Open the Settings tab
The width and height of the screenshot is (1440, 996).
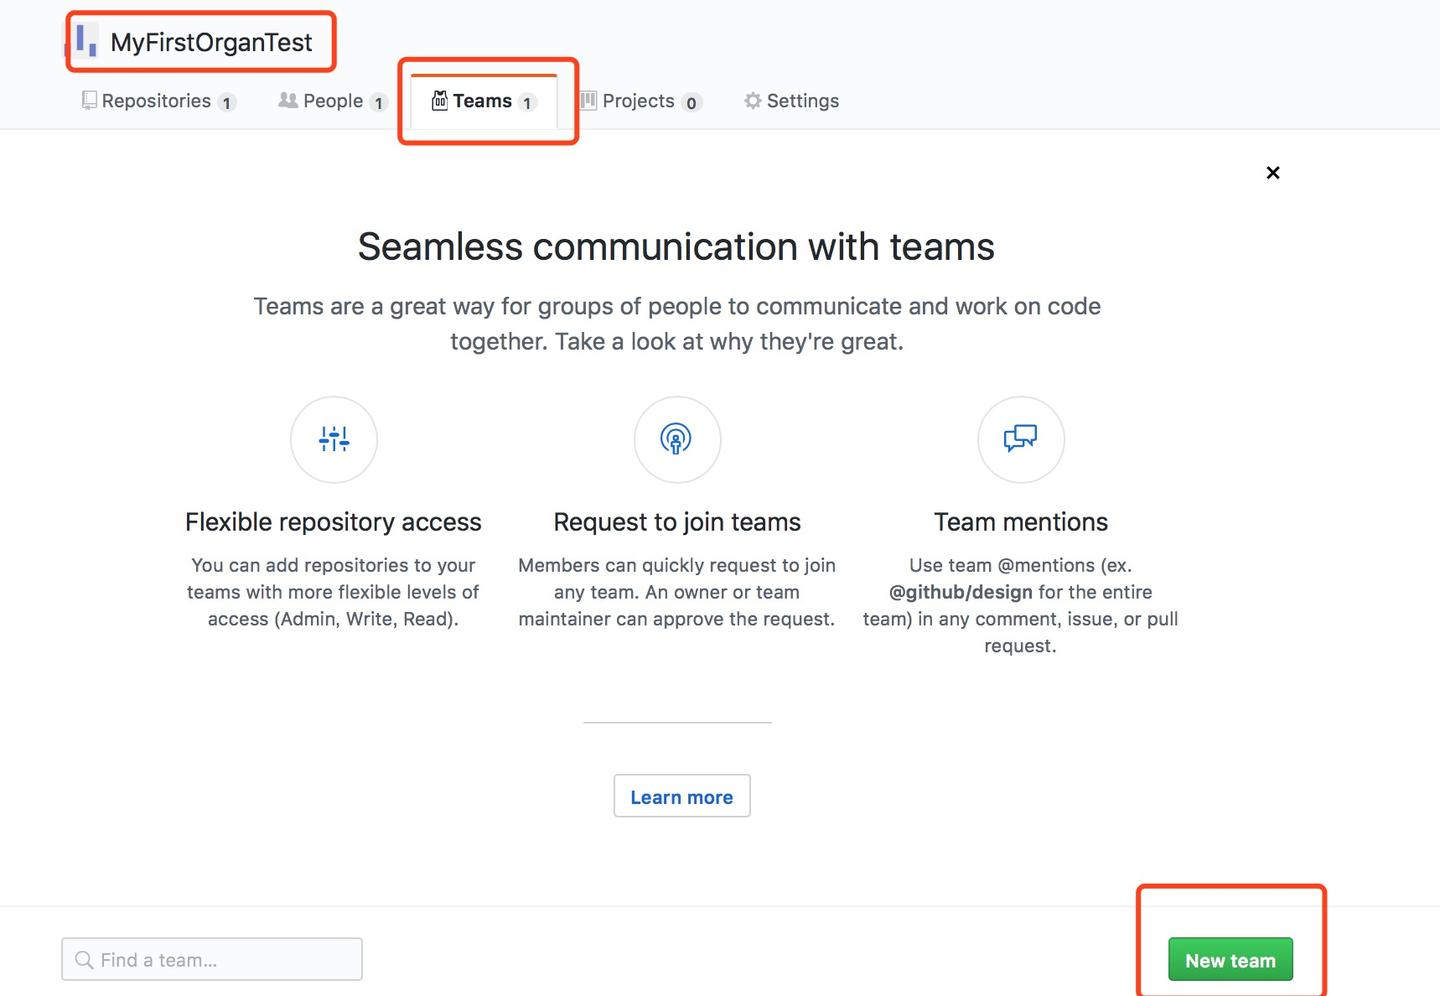coord(802,101)
